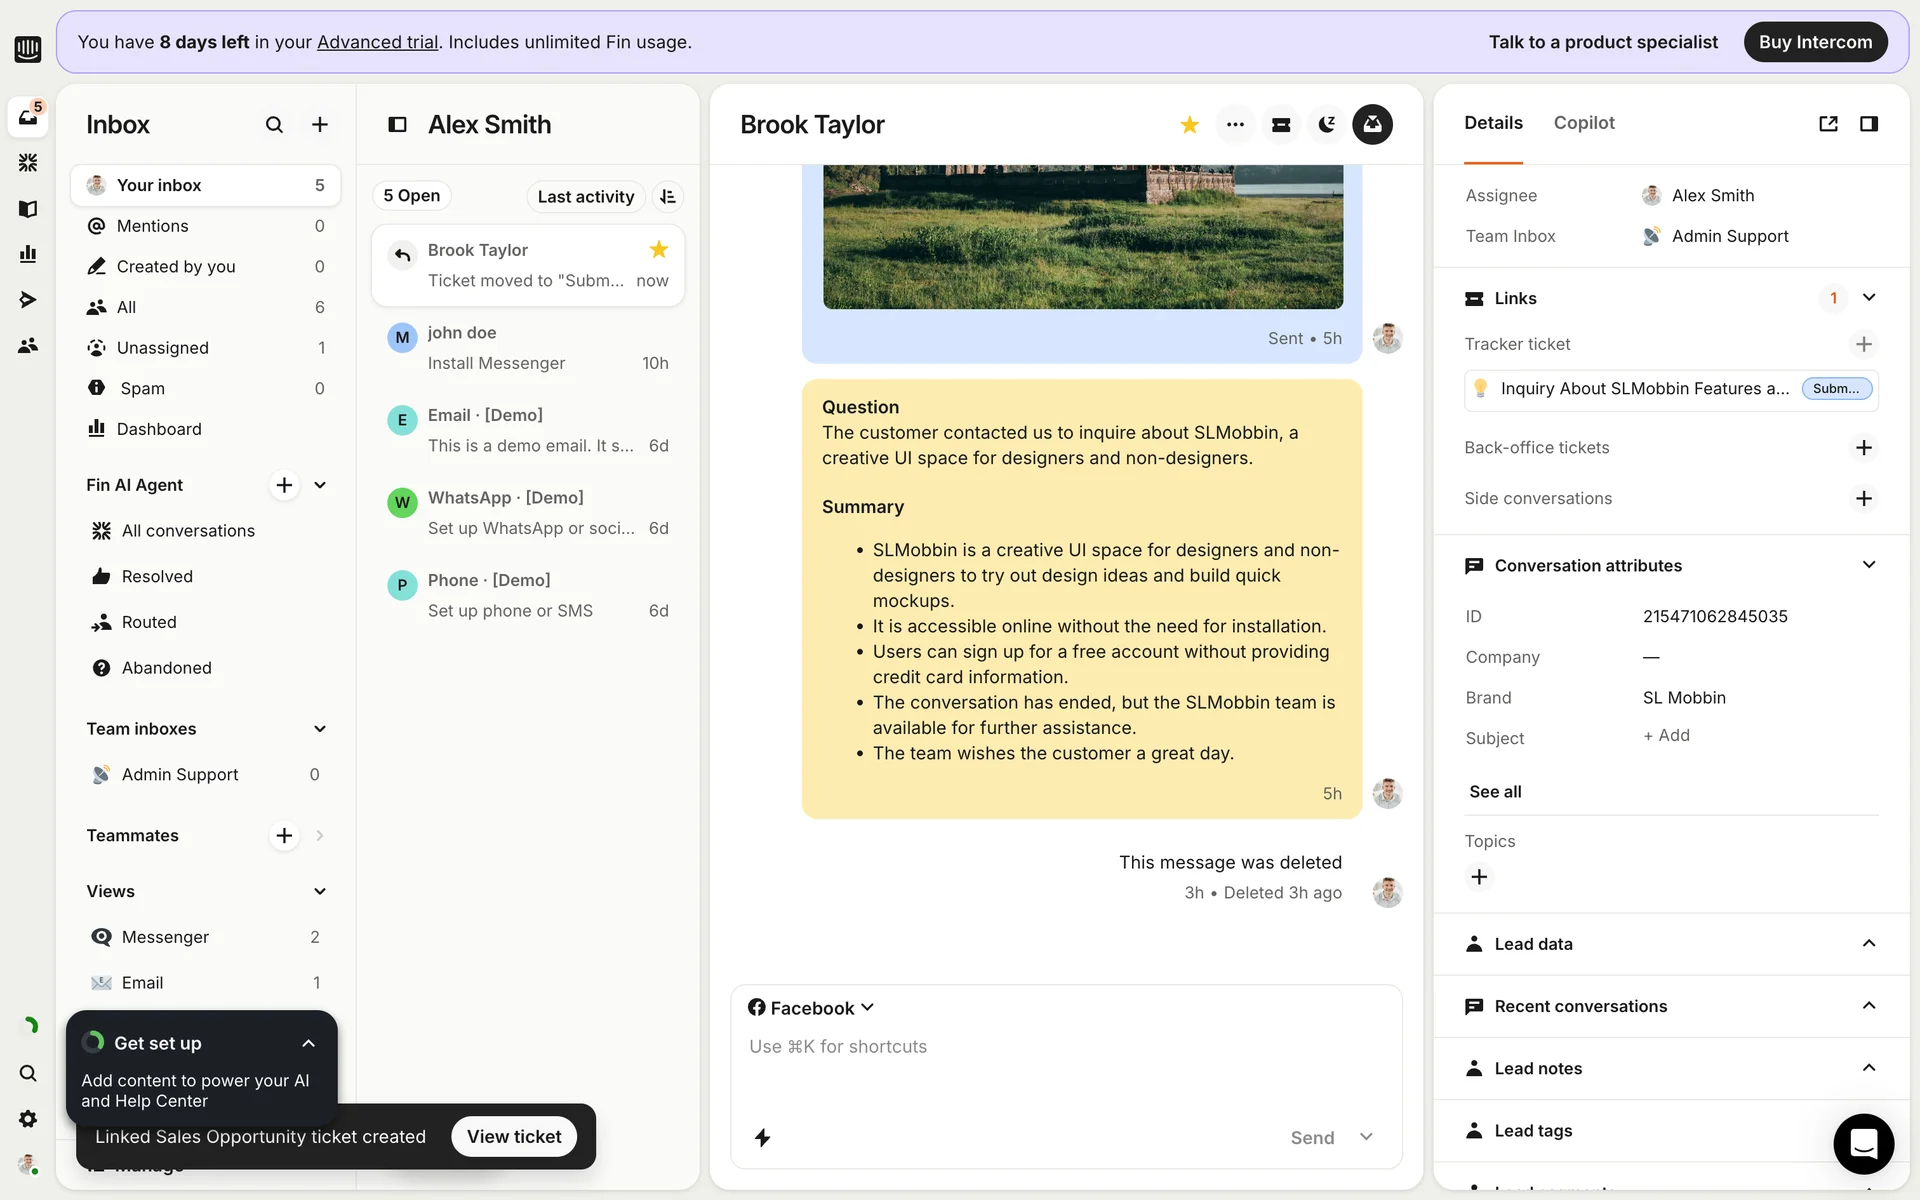The image size is (1920, 1200).
Task: Click the snooze moon icon
Action: (1326, 125)
